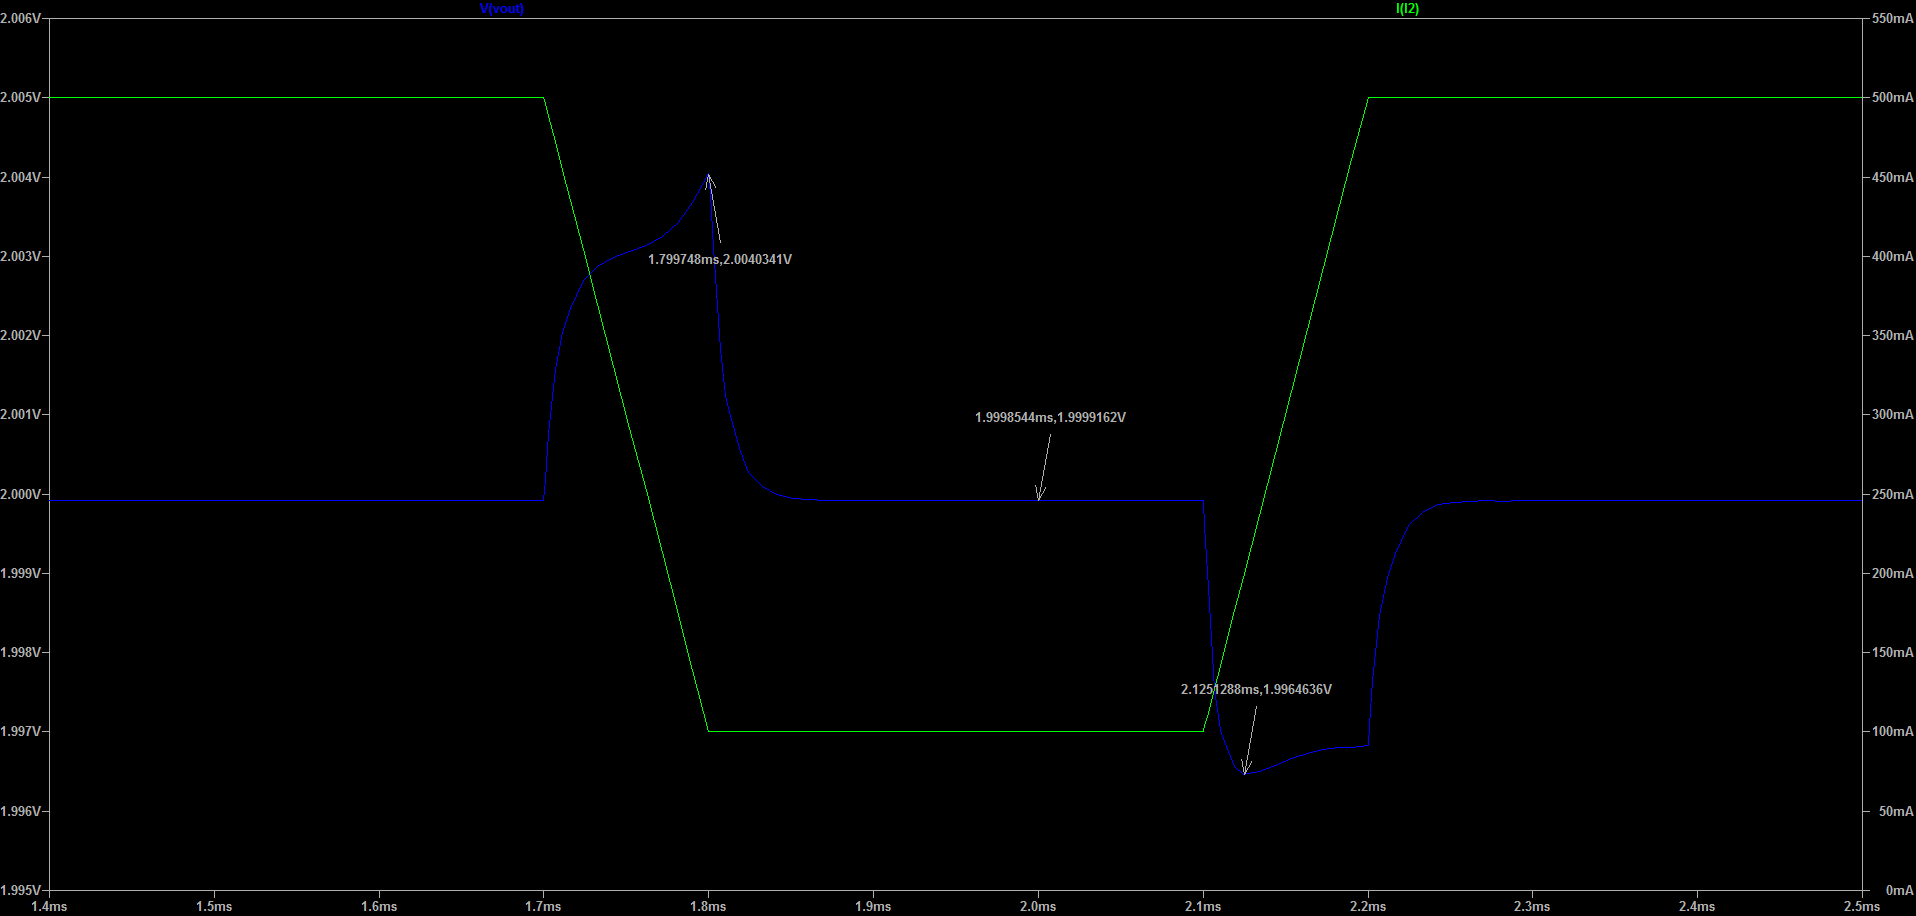Click the 2.005V left axis label
This screenshot has width=1916, height=916.
tap(21, 98)
